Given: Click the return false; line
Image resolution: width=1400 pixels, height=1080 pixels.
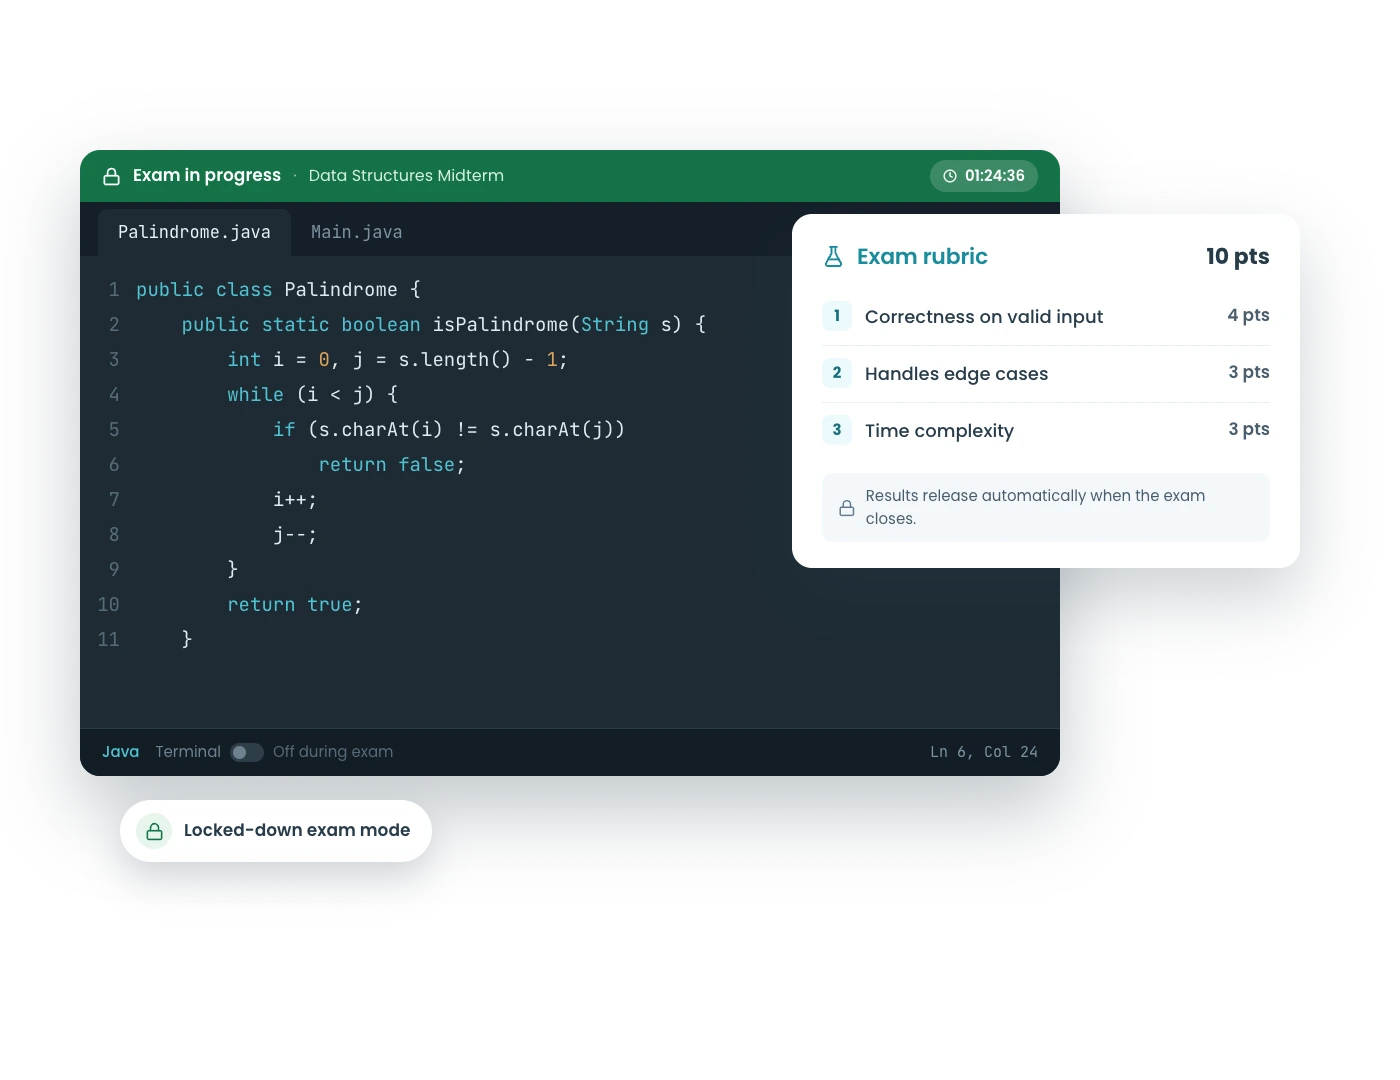Looking at the screenshot, I should [392, 465].
